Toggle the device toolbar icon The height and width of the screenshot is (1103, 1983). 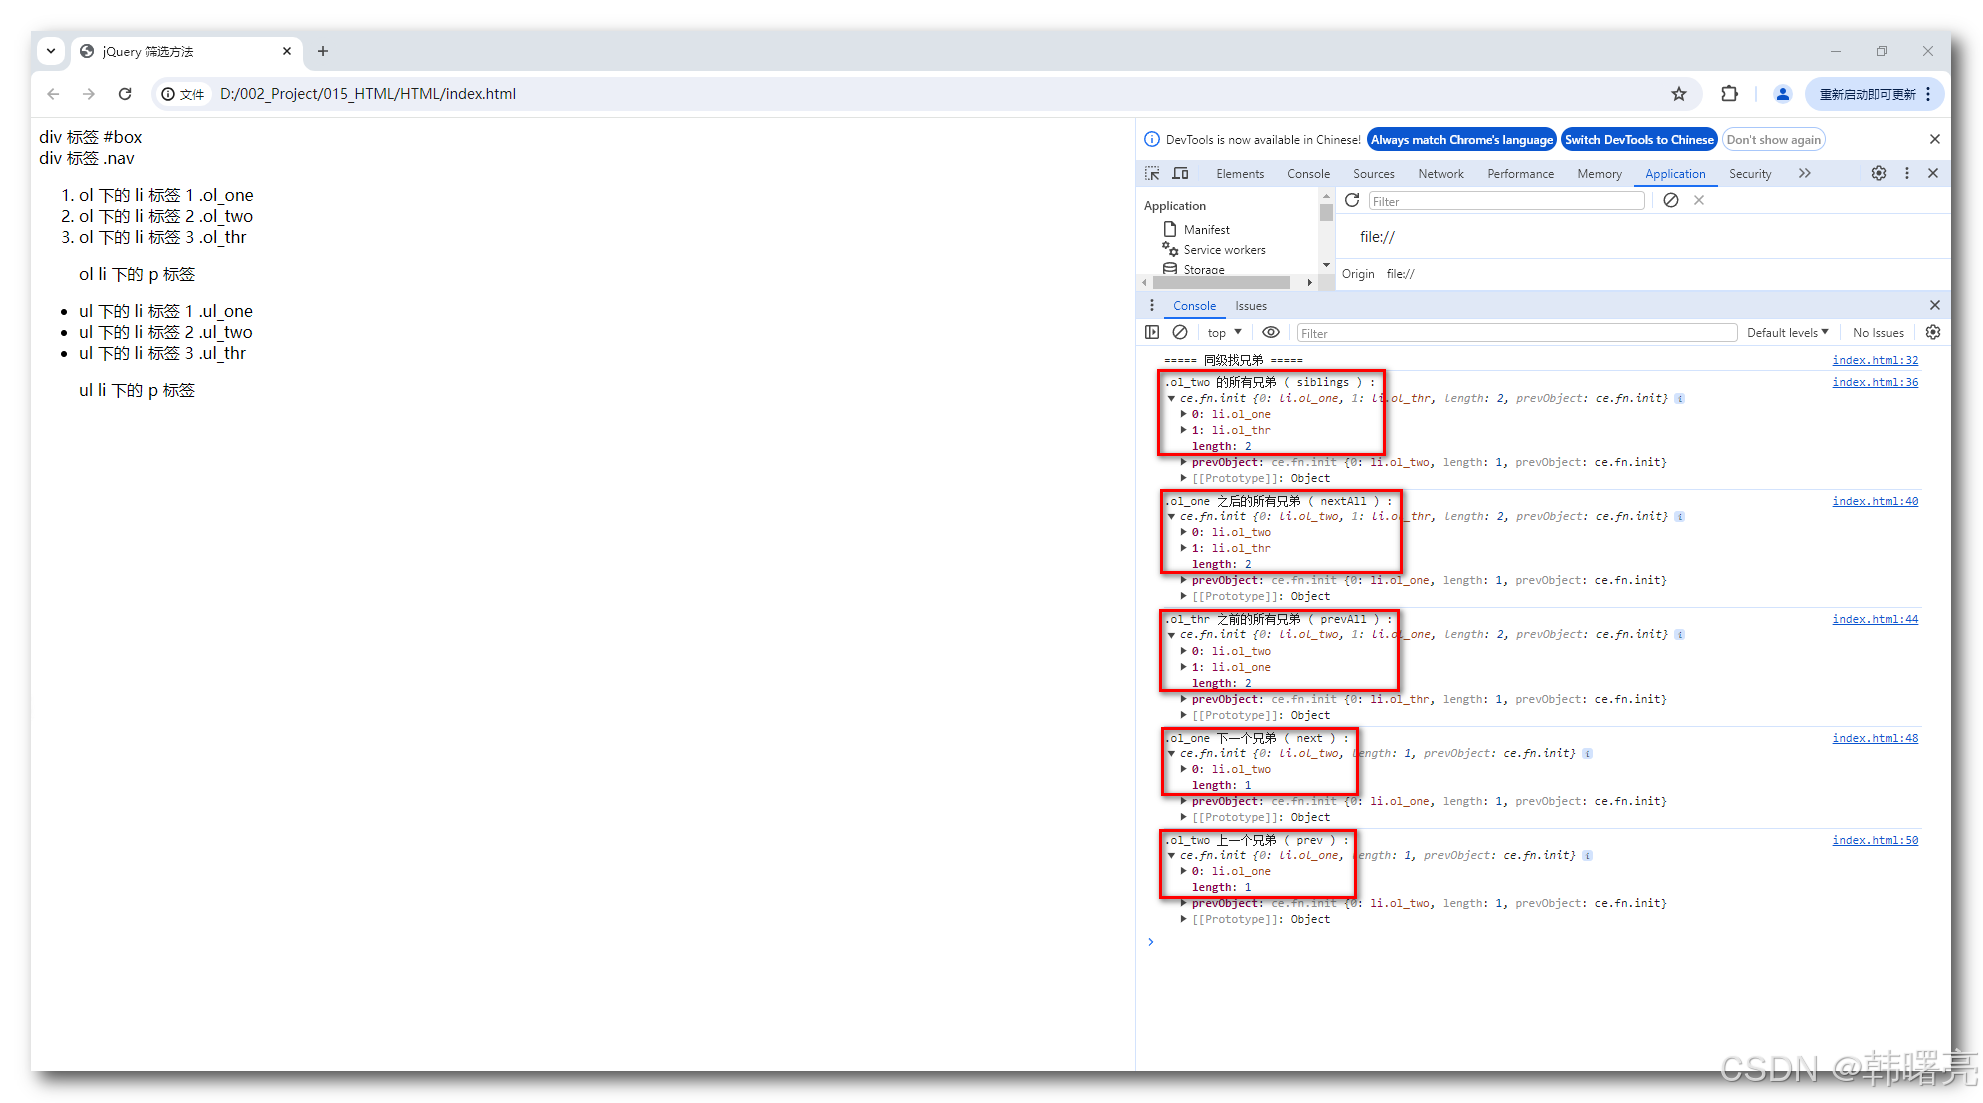tap(1180, 173)
